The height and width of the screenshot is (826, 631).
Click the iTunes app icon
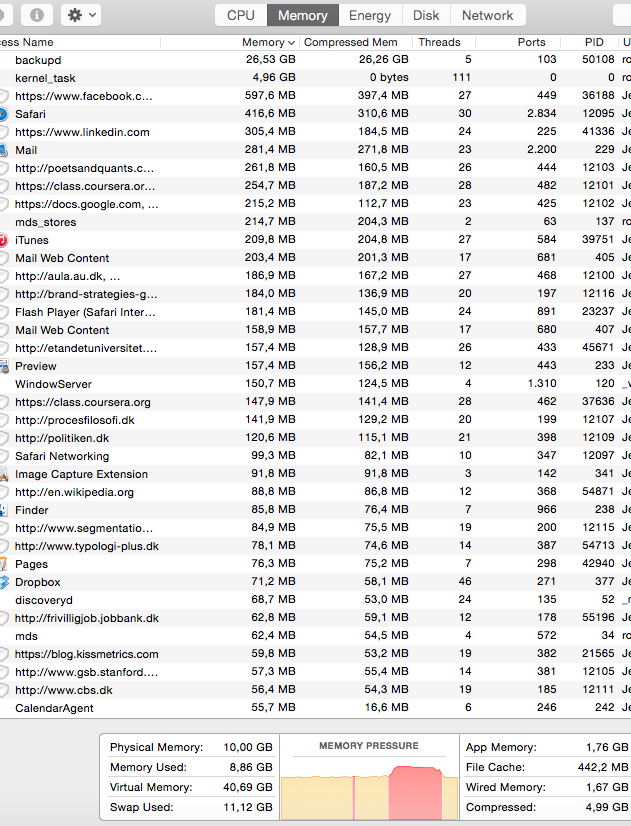[3, 240]
